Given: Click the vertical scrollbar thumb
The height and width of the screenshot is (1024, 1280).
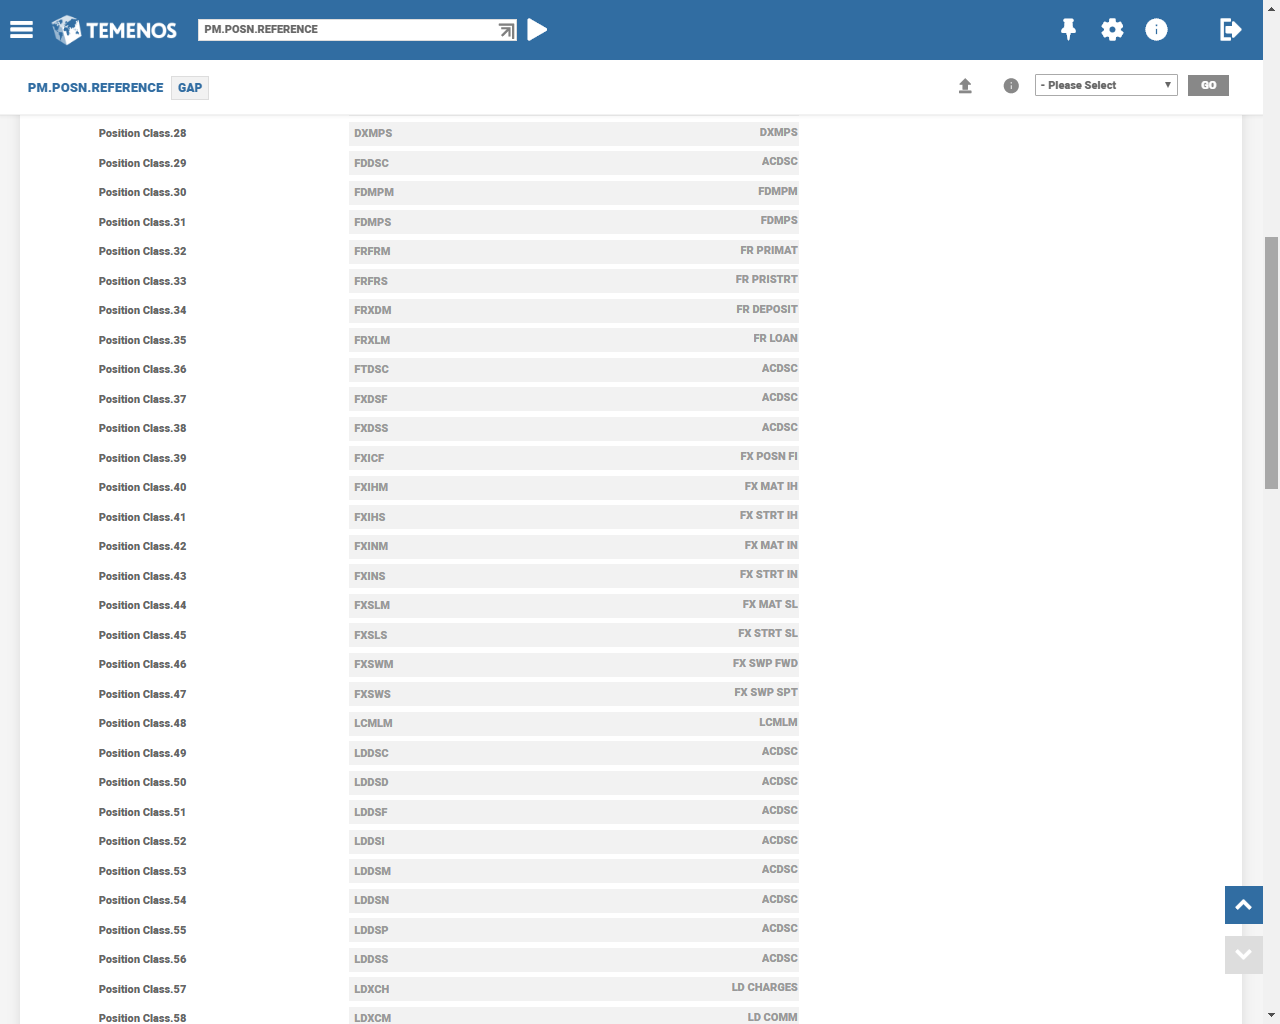Looking at the screenshot, I should (1271, 362).
